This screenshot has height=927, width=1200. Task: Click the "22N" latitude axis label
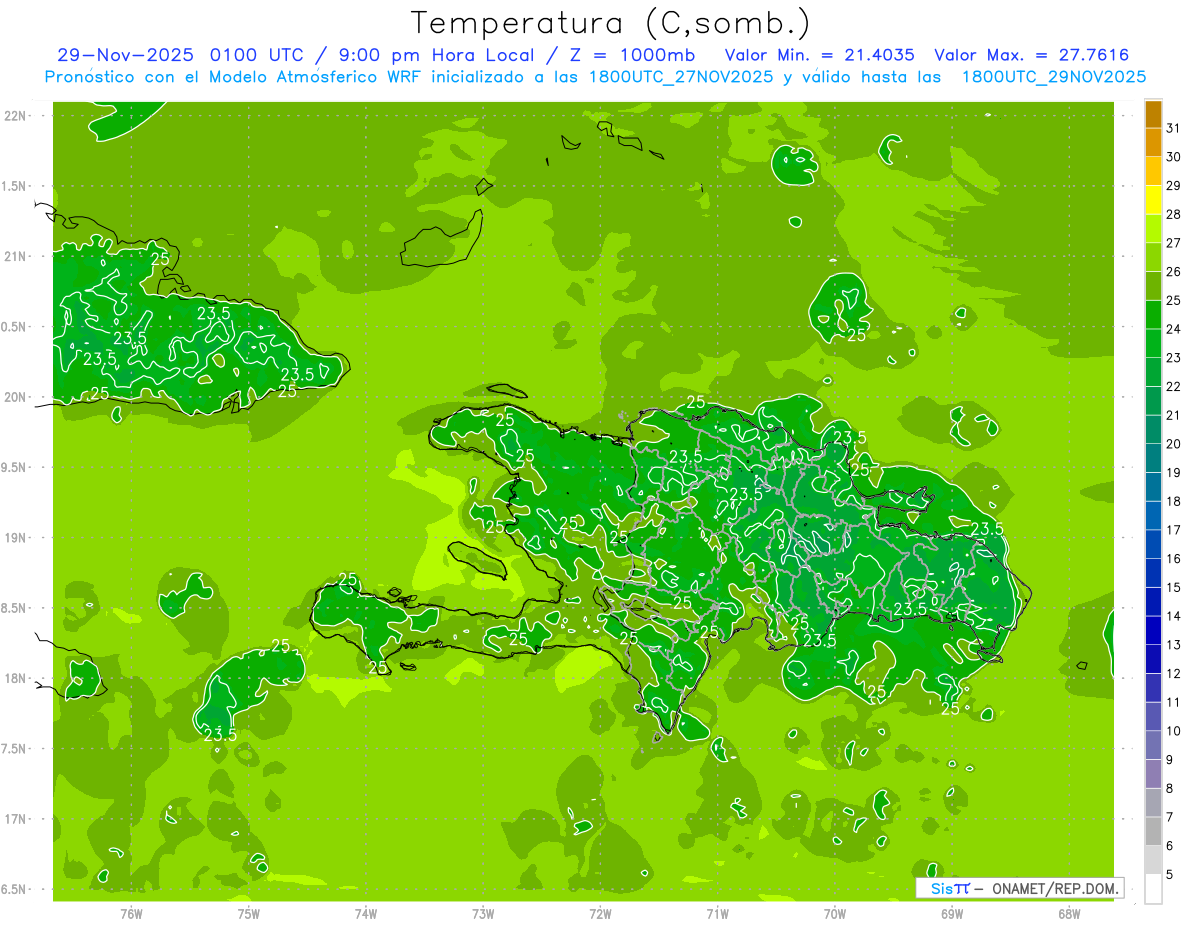(x=17, y=116)
